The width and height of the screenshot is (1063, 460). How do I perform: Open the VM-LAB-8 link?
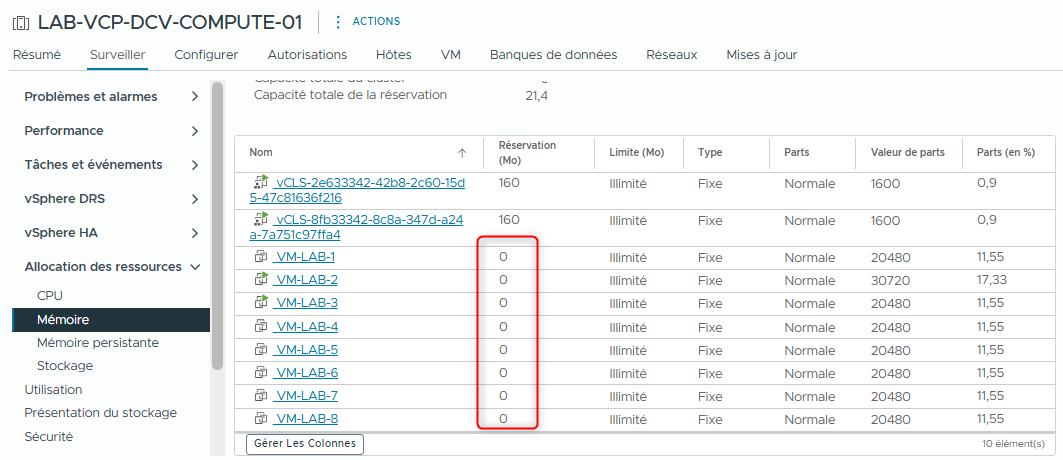pyautogui.click(x=305, y=419)
